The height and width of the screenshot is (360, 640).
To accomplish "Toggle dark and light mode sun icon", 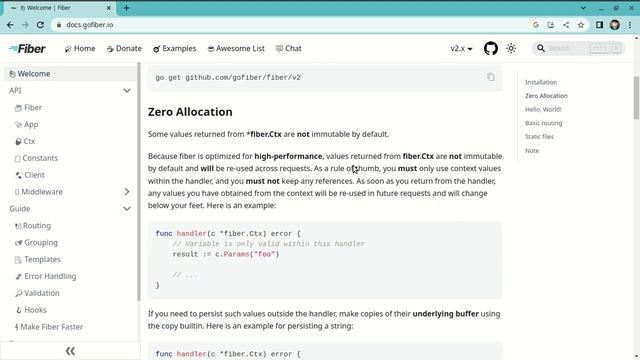I will point(511,49).
